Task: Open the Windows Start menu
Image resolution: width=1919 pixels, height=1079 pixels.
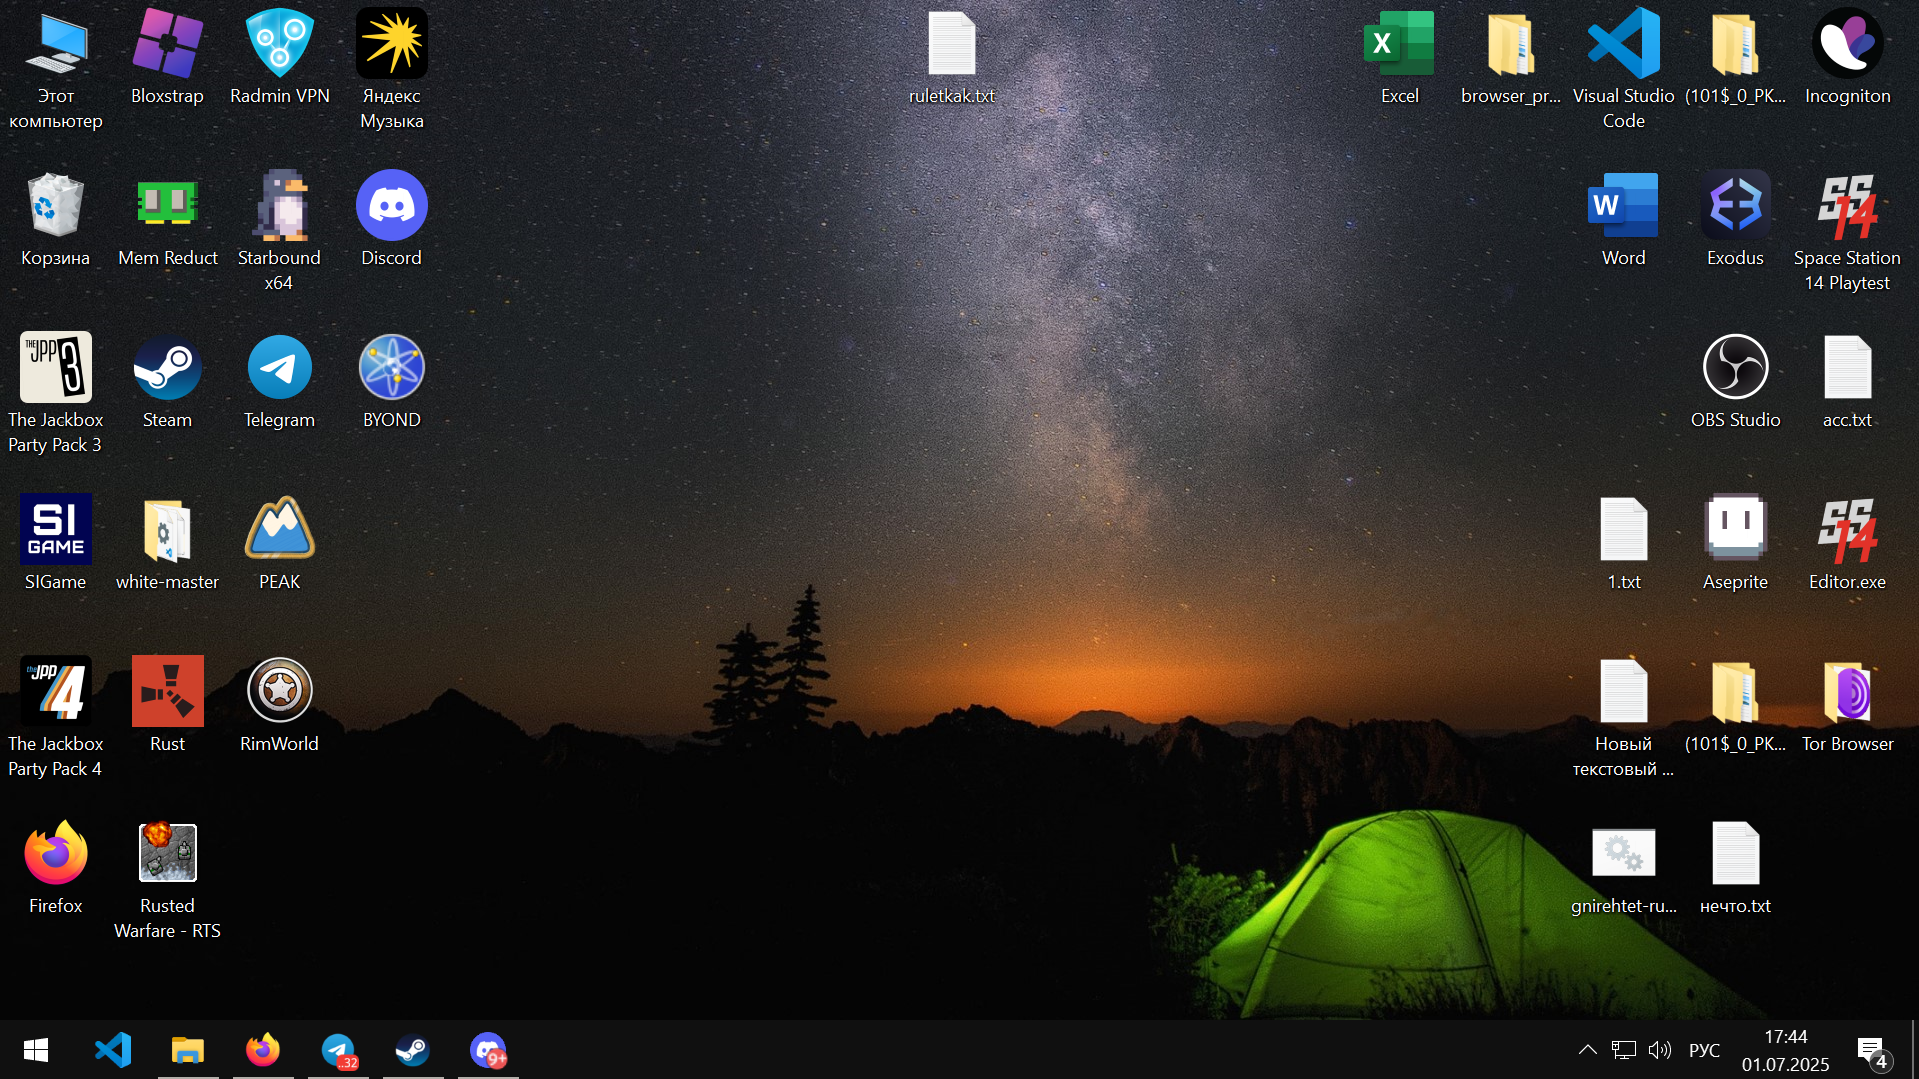Action: click(x=36, y=1050)
